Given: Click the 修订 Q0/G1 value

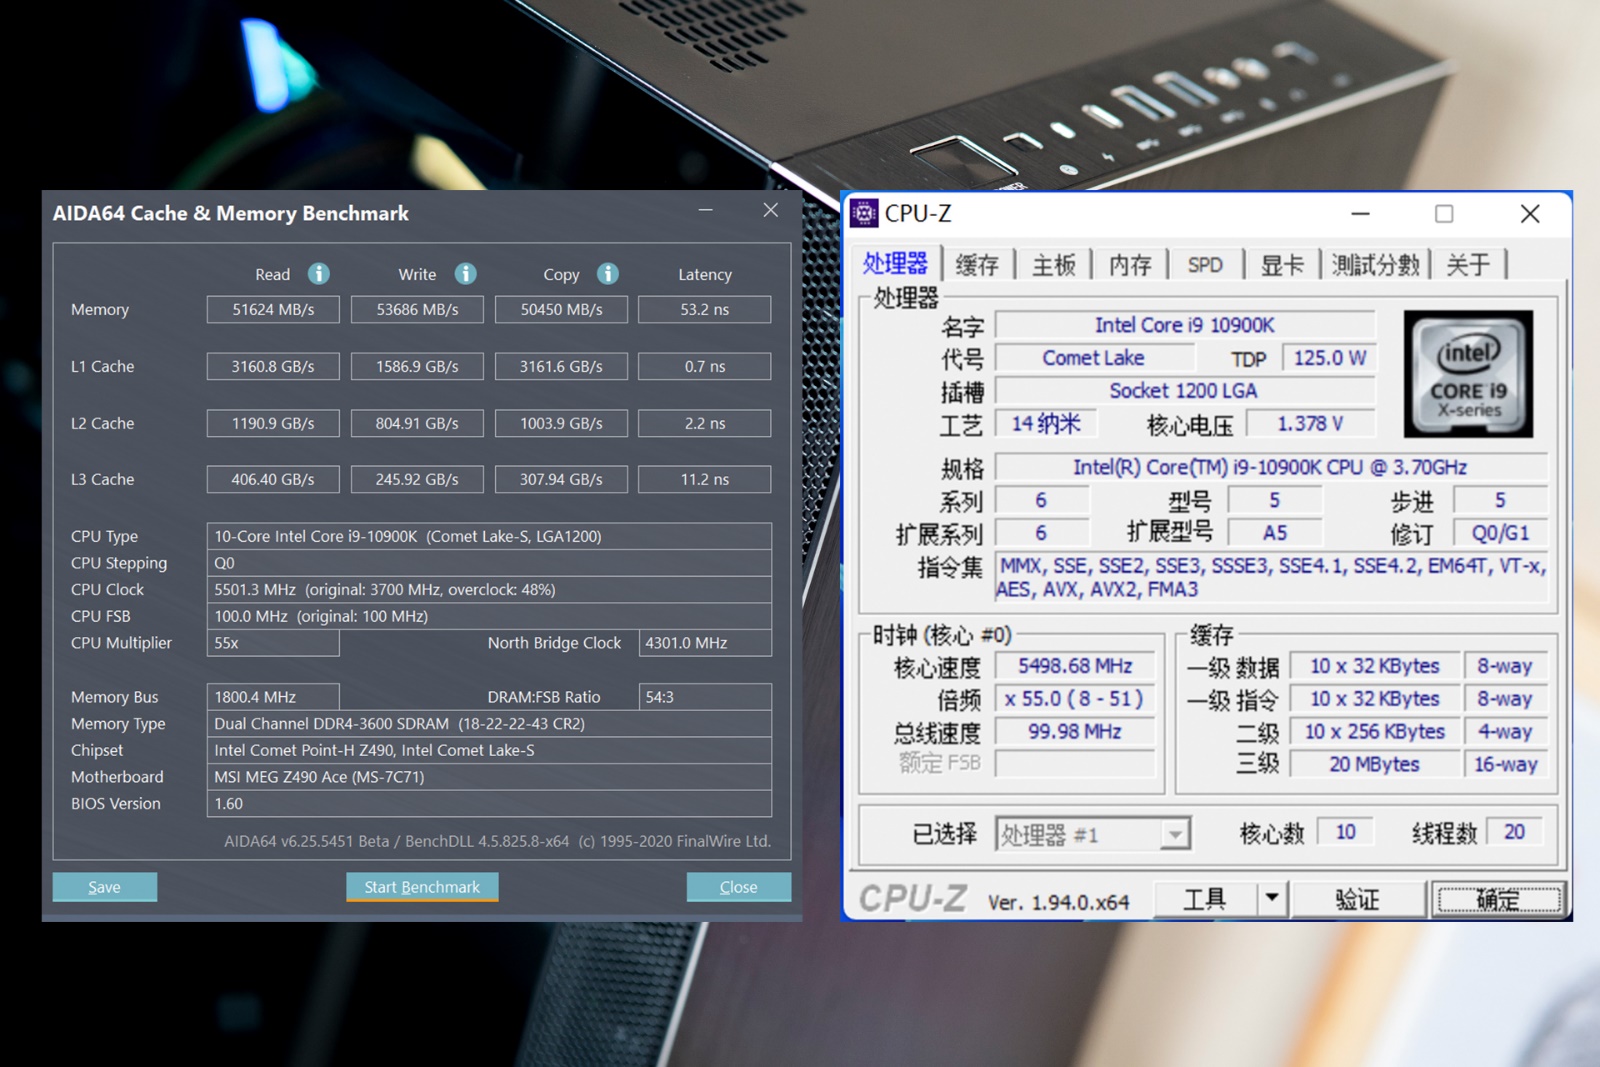Looking at the screenshot, I should click(x=1500, y=533).
